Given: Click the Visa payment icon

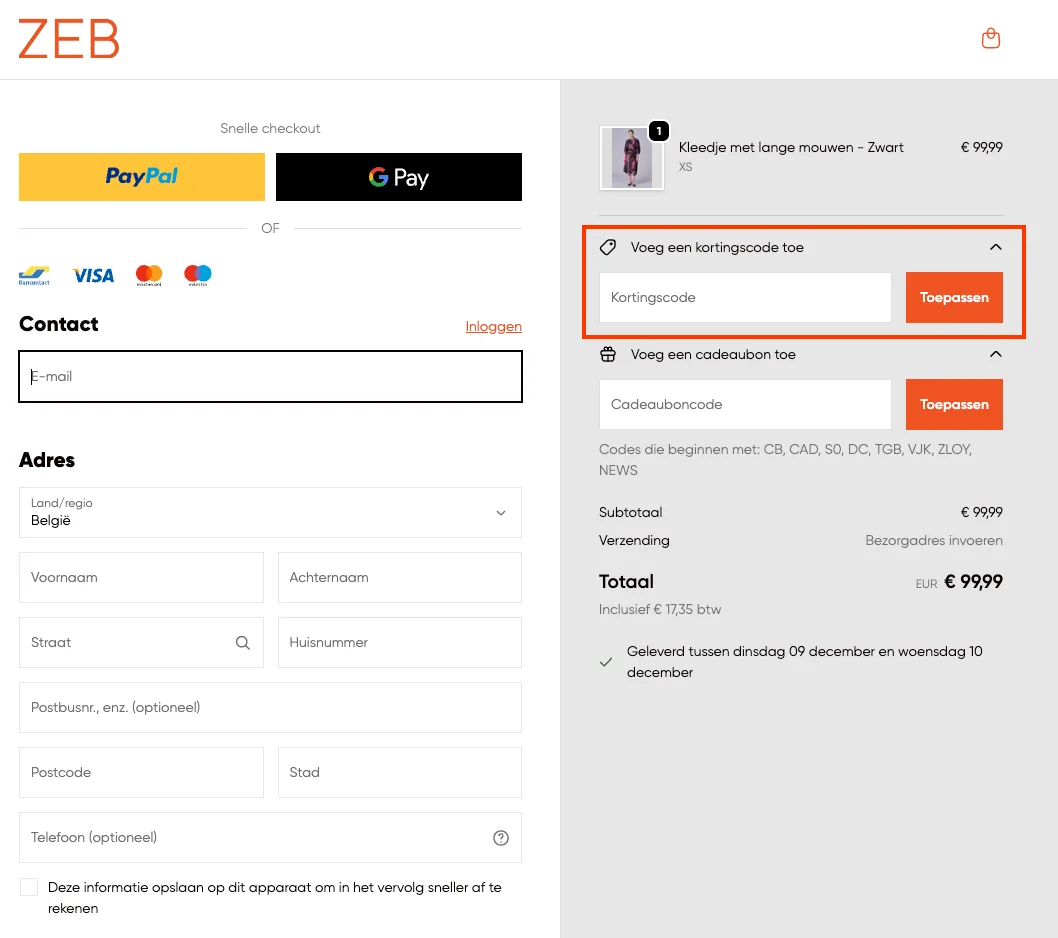Looking at the screenshot, I should point(93,275).
